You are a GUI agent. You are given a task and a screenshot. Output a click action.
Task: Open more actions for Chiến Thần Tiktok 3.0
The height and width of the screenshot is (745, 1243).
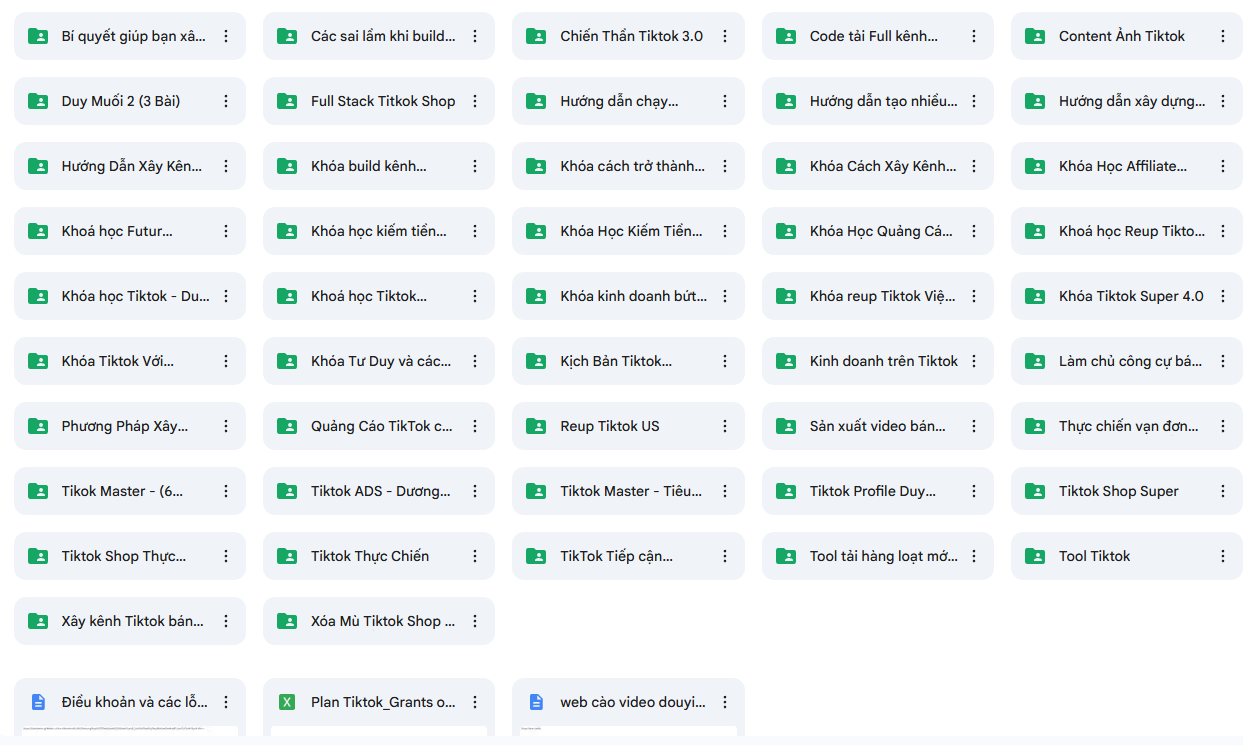[724, 36]
